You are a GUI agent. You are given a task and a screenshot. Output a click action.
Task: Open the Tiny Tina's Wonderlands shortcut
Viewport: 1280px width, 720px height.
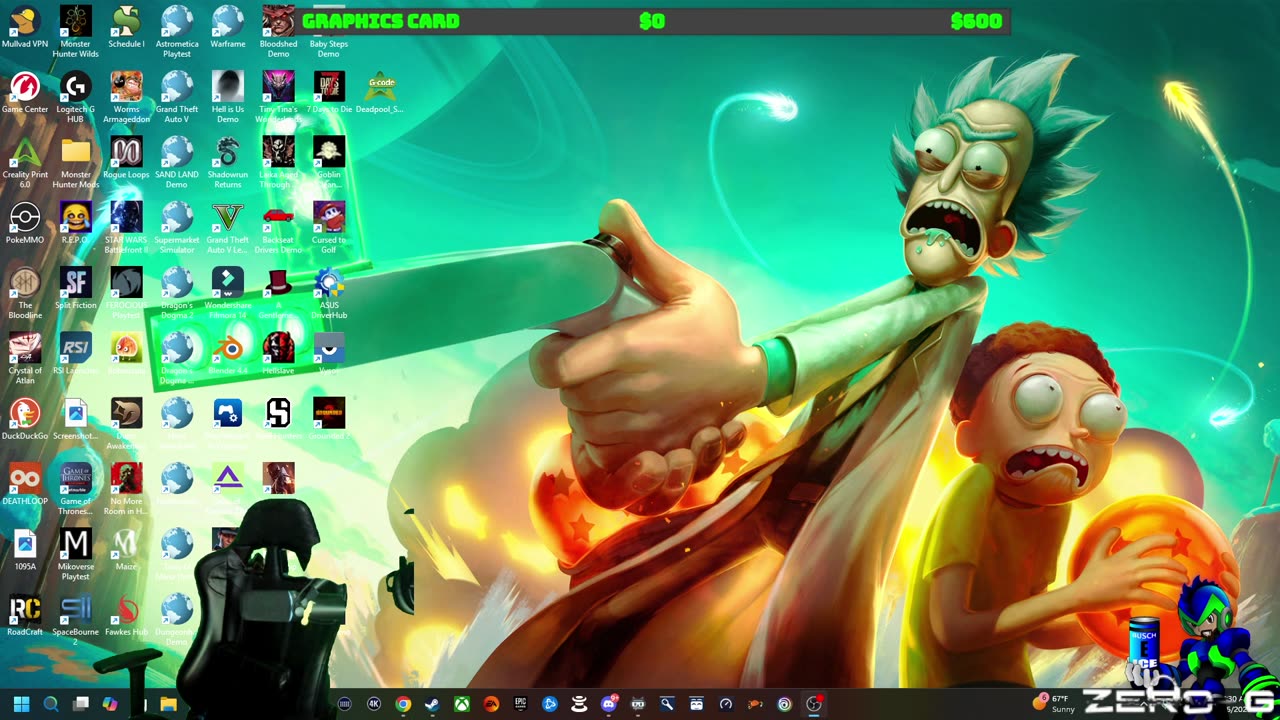278,97
